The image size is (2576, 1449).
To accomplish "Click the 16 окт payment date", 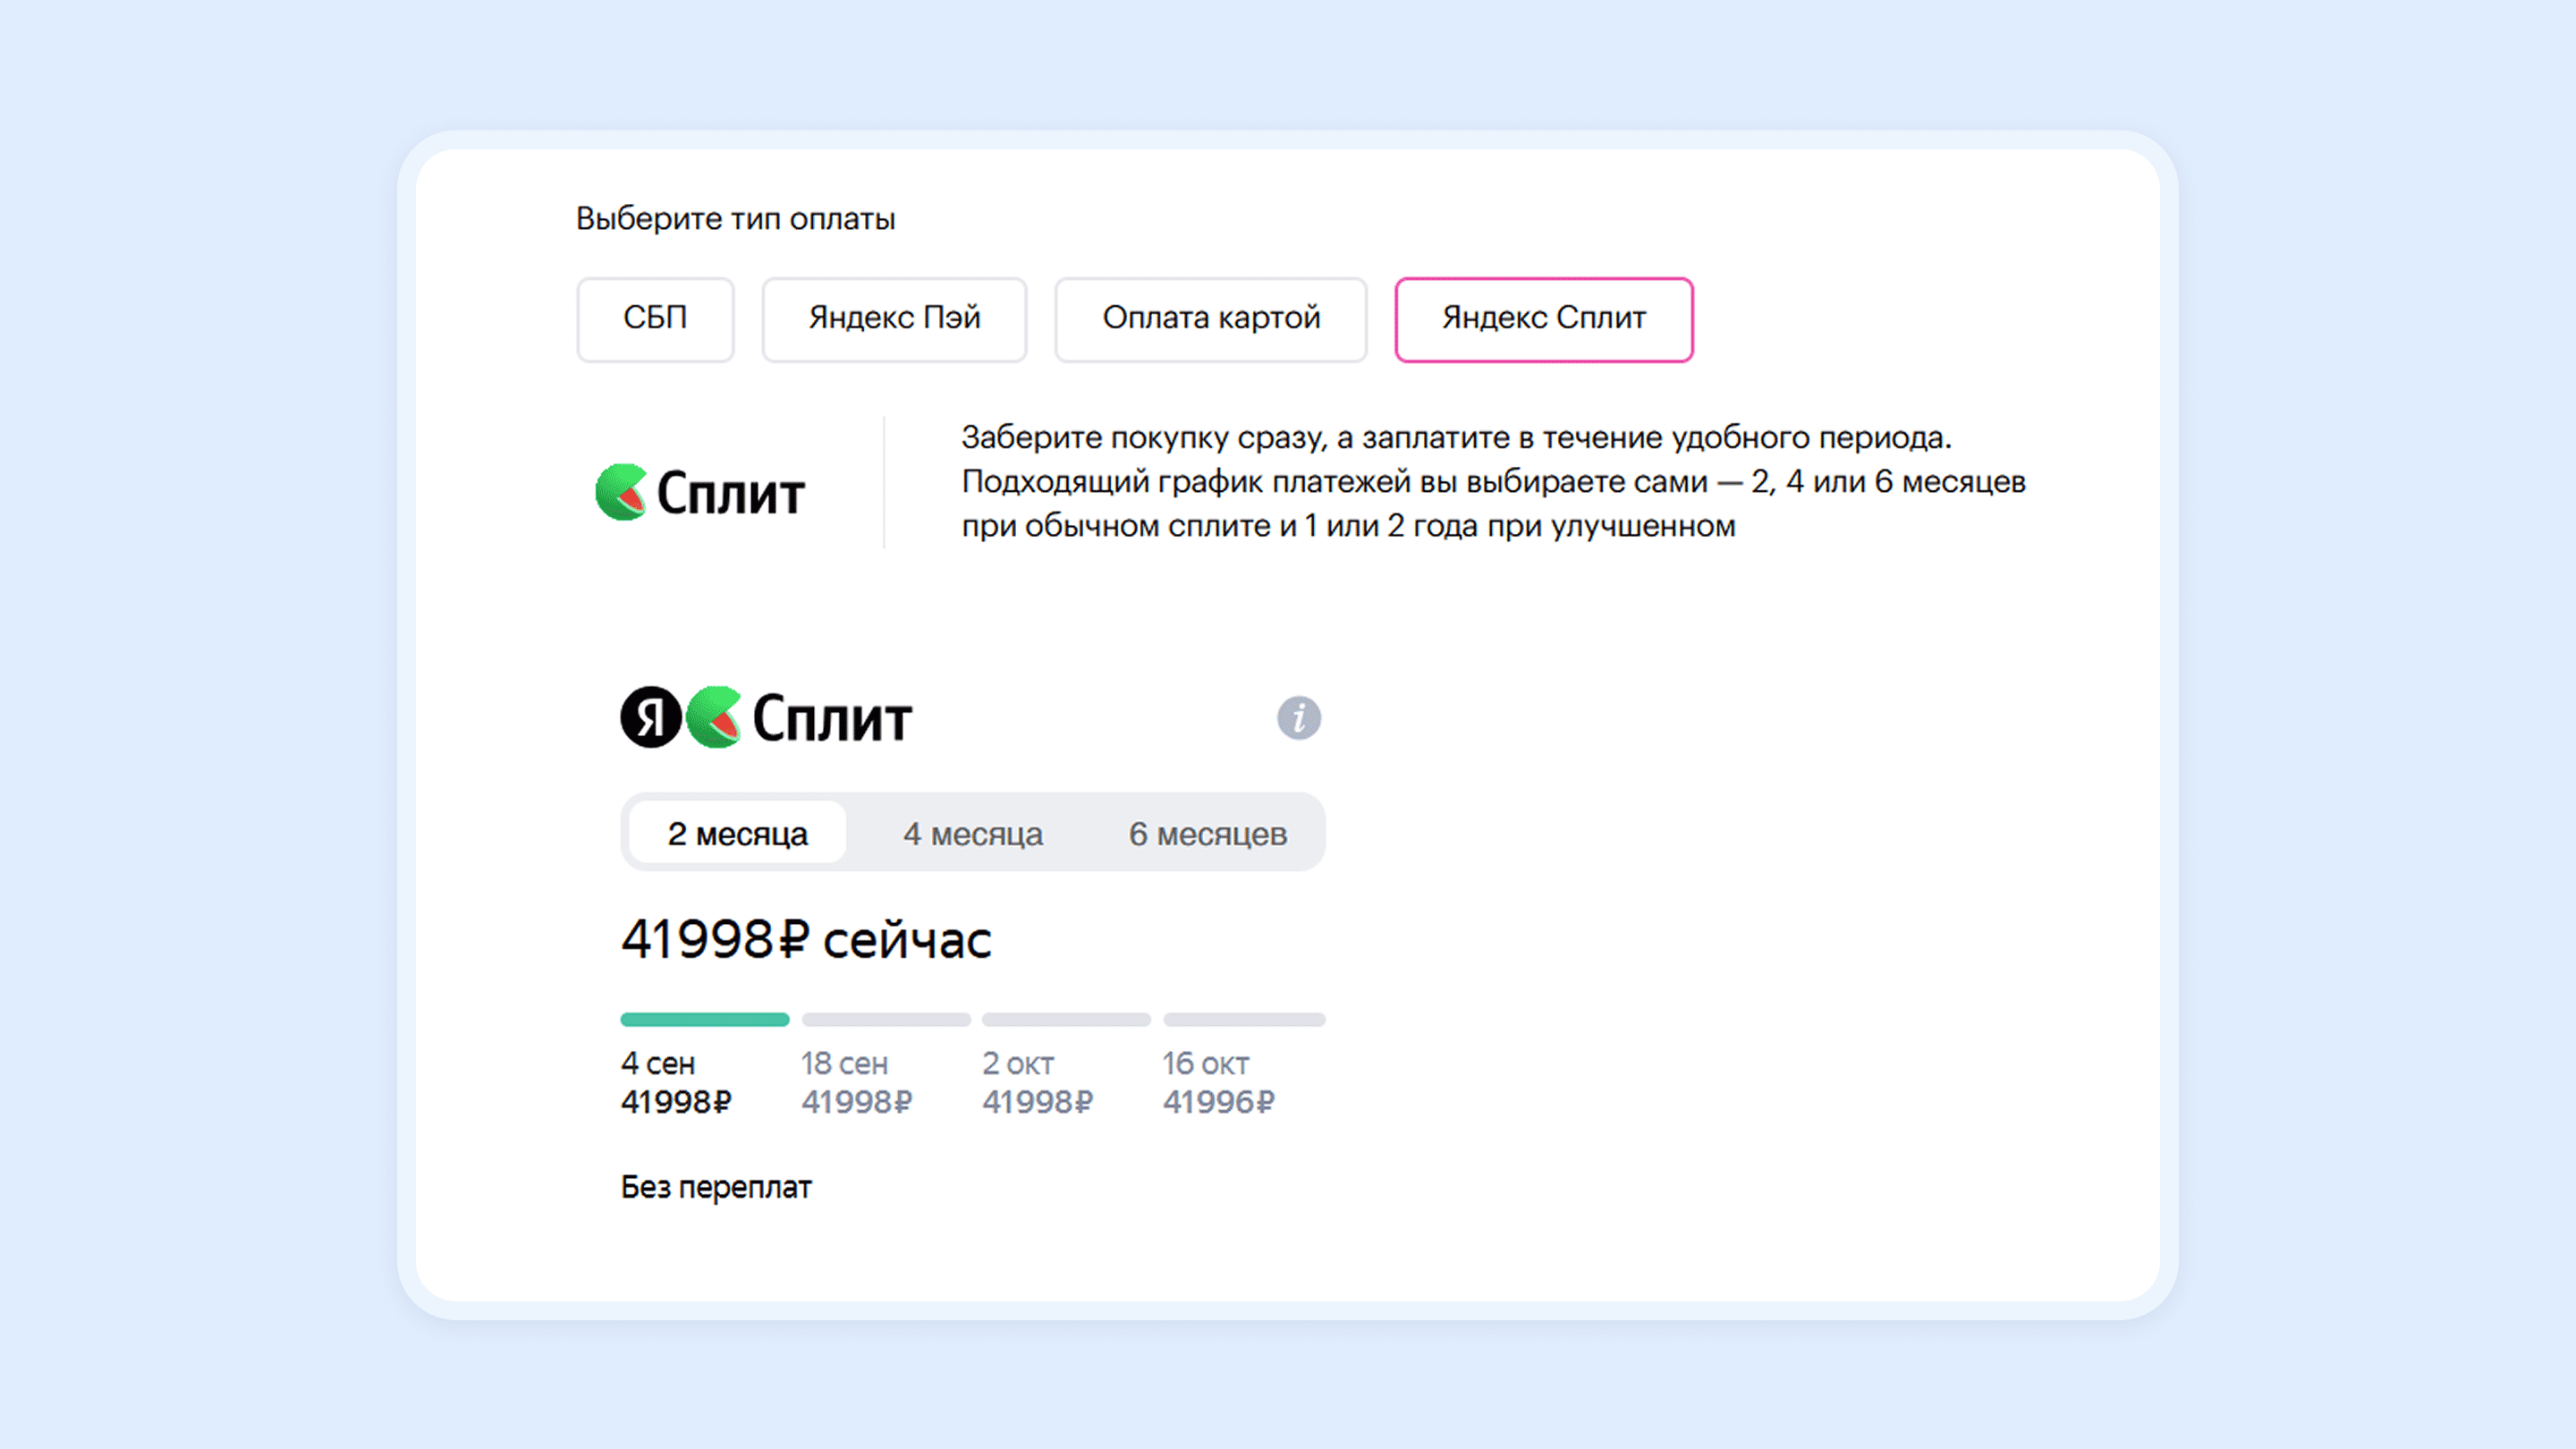I will pos(1205,1063).
